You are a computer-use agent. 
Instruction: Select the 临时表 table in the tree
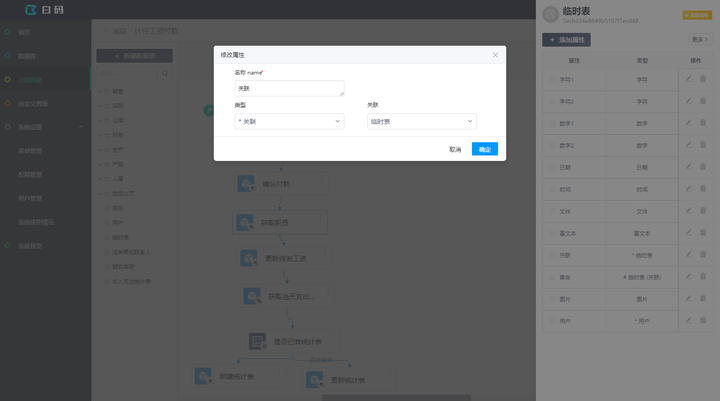click(120, 237)
